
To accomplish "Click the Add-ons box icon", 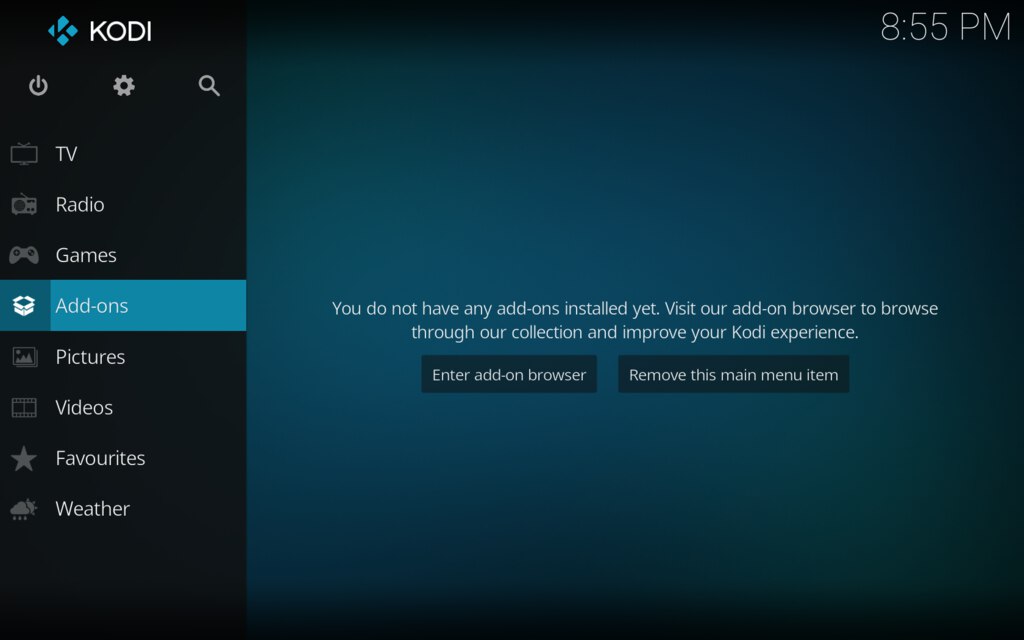I will [24, 306].
